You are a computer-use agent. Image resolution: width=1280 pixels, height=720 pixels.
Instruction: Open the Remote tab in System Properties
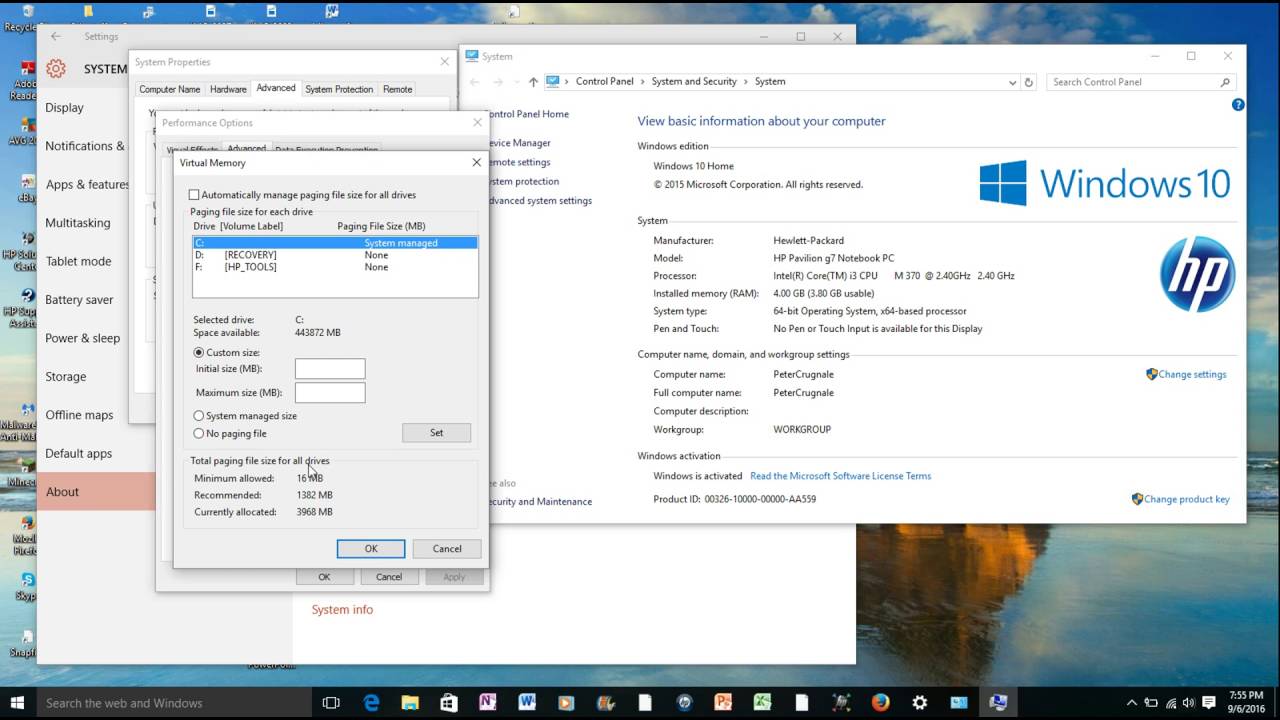(397, 89)
